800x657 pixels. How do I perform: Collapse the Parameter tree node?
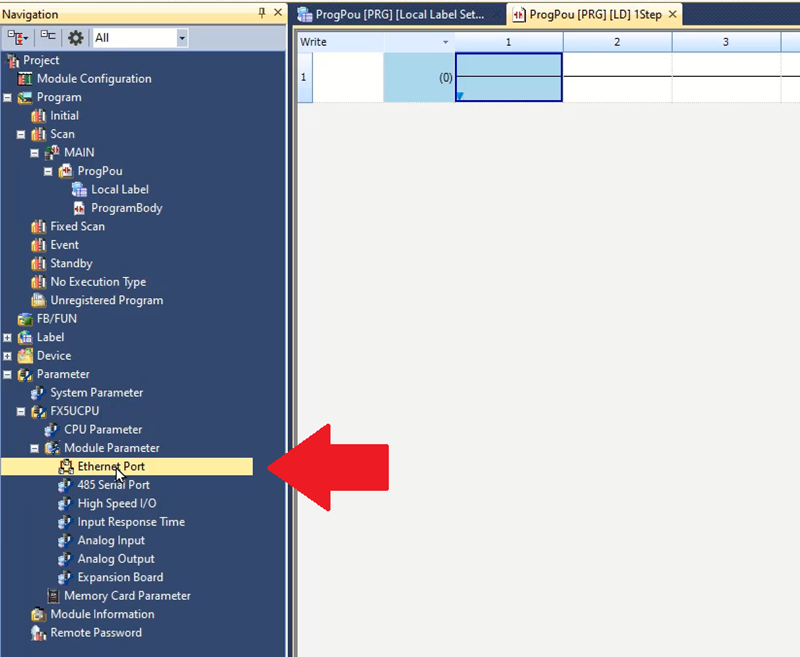(x=7, y=374)
